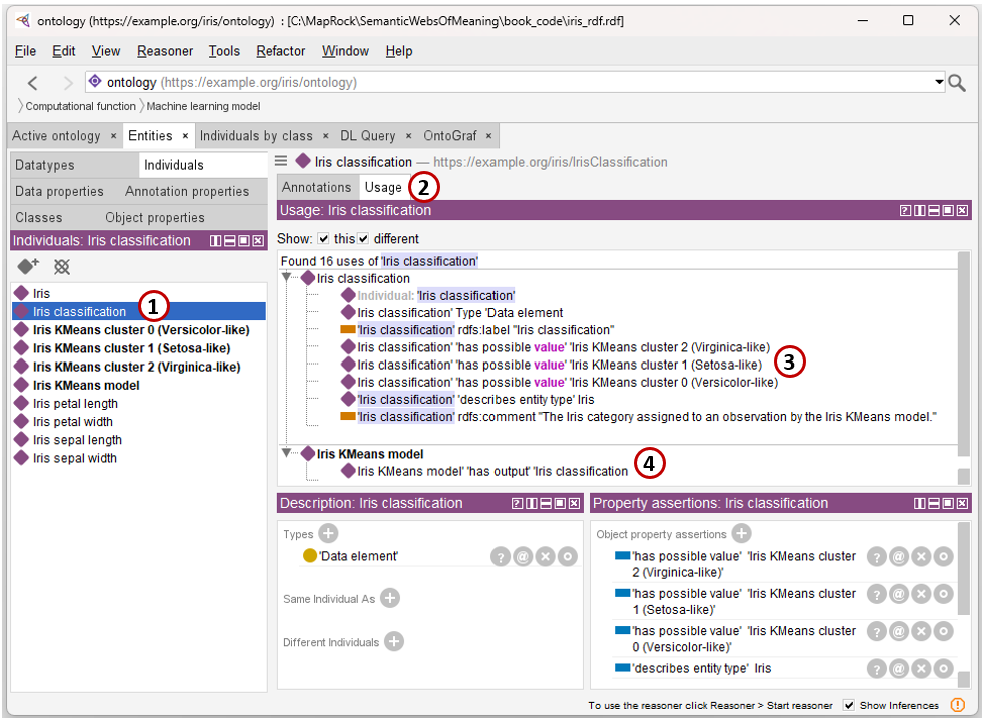This screenshot has width=984, height=722.
Task: Go back with the back arrow
Action: click(33, 83)
